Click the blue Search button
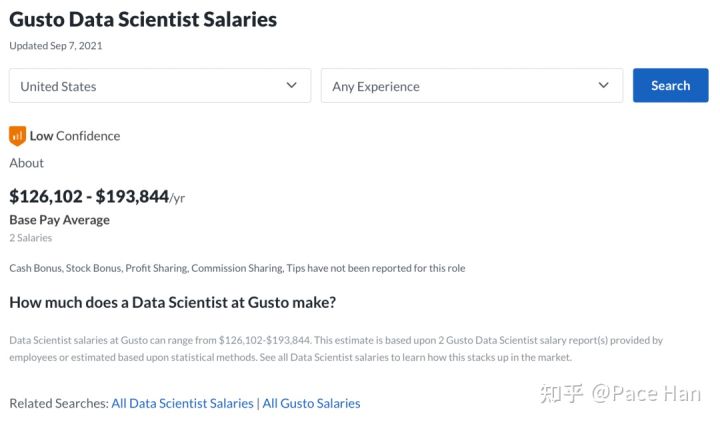Screen dimensions: 720x423 point(670,85)
